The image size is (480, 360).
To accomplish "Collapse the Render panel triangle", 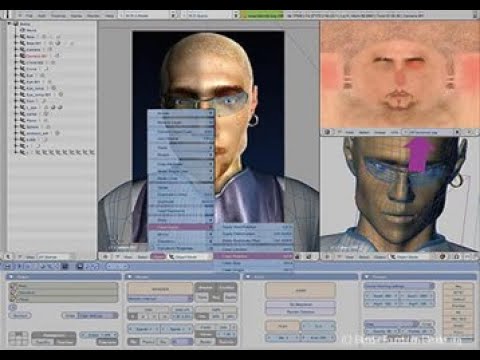I will pyautogui.click(x=130, y=277).
